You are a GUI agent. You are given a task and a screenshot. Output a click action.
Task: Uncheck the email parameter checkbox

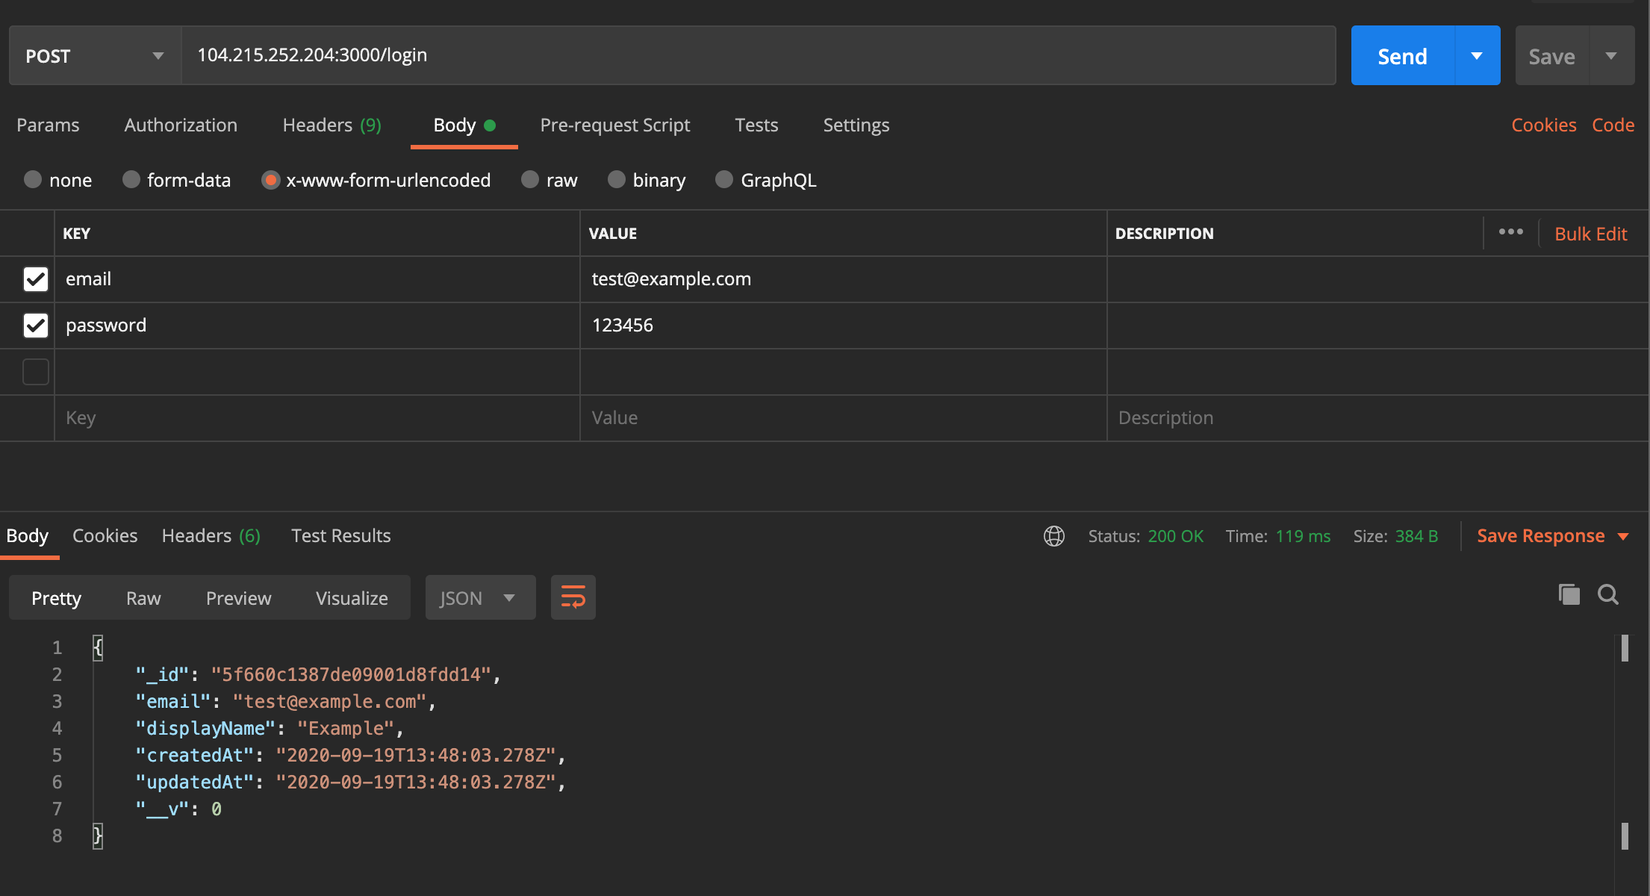tap(36, 279)
